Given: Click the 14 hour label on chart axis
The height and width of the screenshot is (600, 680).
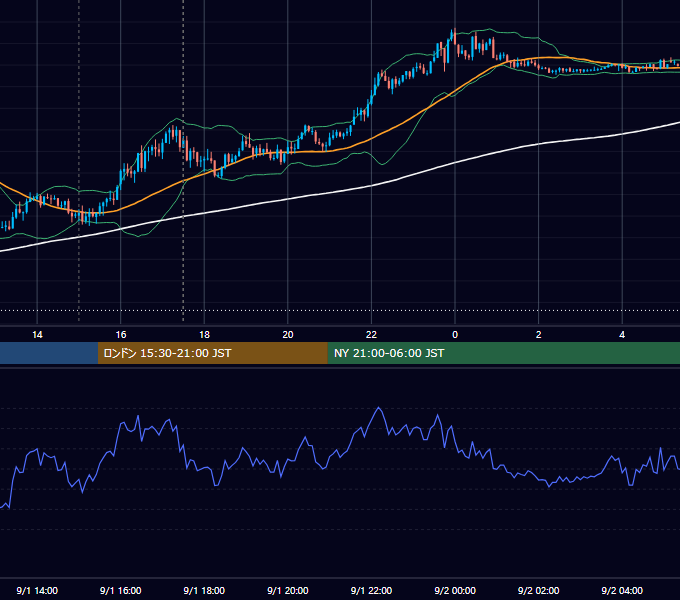Looking at the screenshot, I should click(37, 335).
